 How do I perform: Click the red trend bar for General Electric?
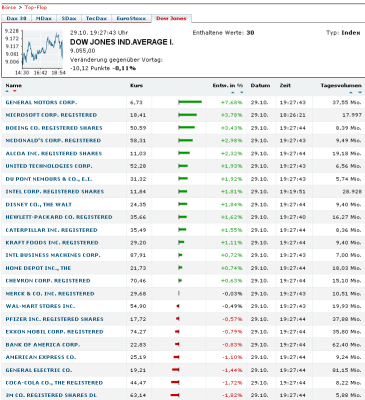(176, 370)
